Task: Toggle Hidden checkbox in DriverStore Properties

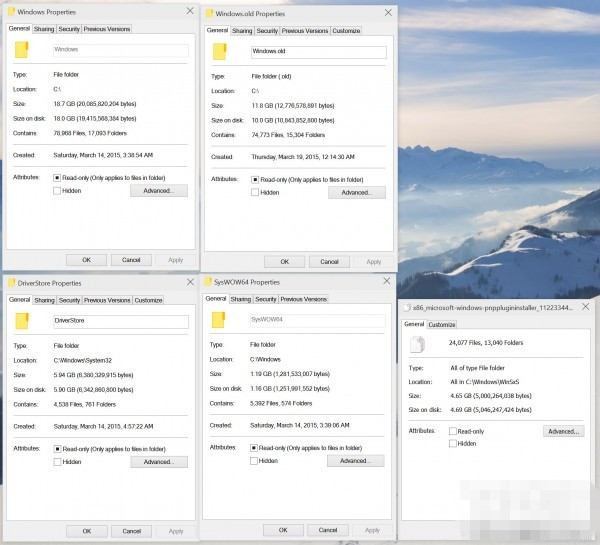Action: pos(57,462)
